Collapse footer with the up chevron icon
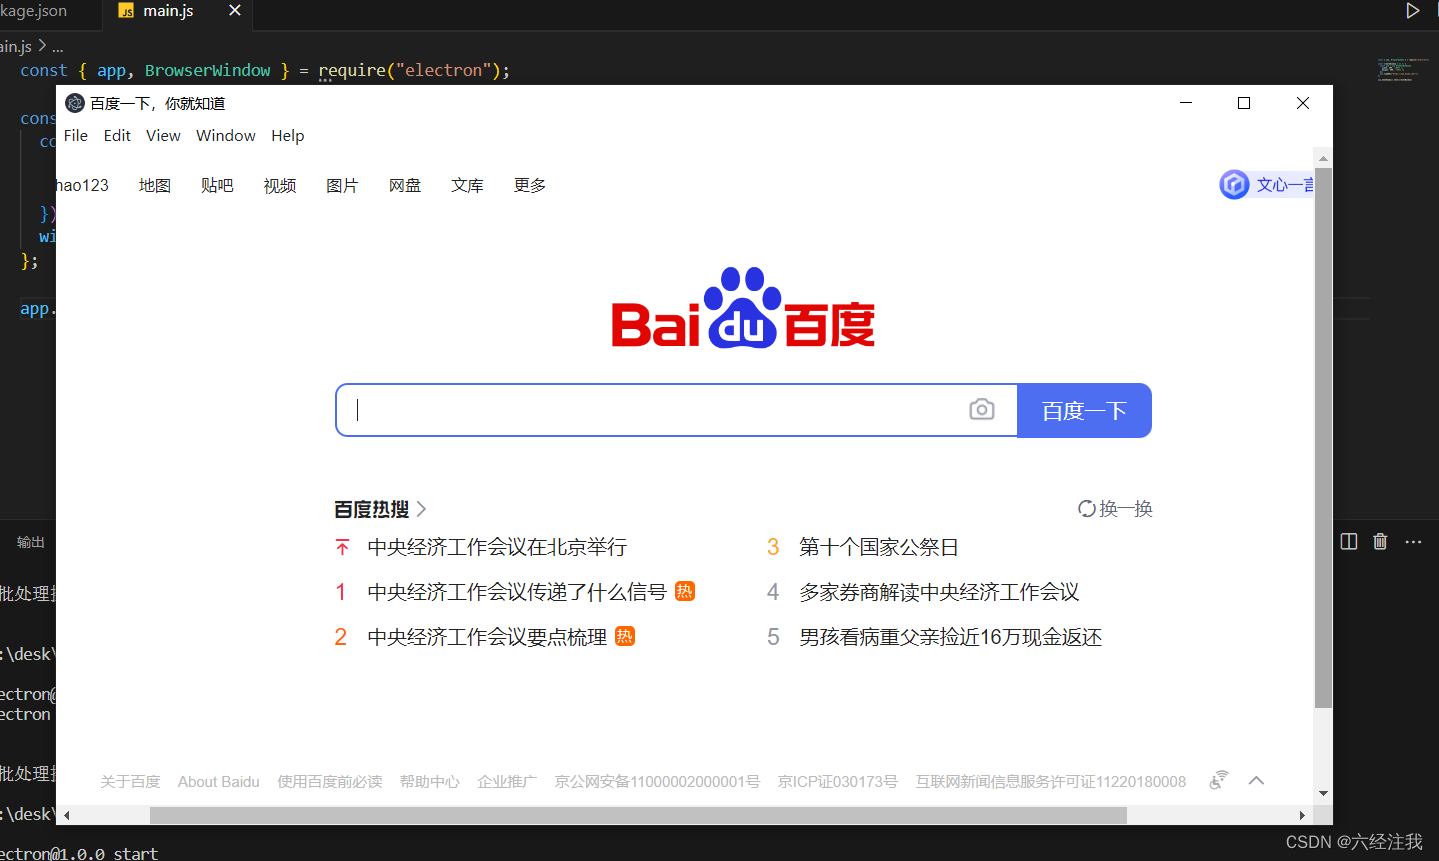Screen dimensions: 1439x861 tap(1257, 781)
